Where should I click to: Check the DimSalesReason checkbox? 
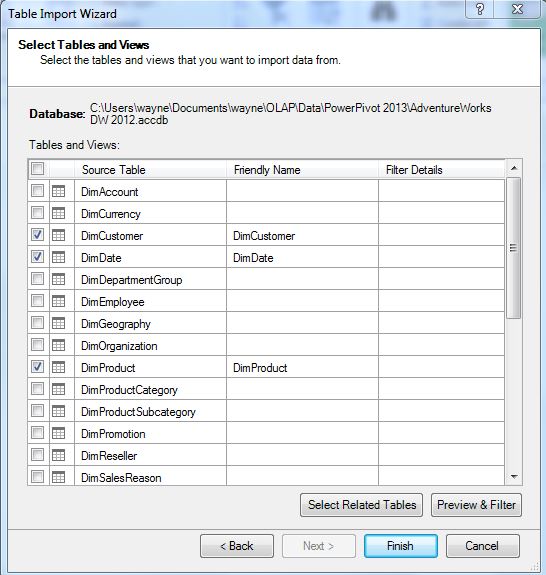37,477
